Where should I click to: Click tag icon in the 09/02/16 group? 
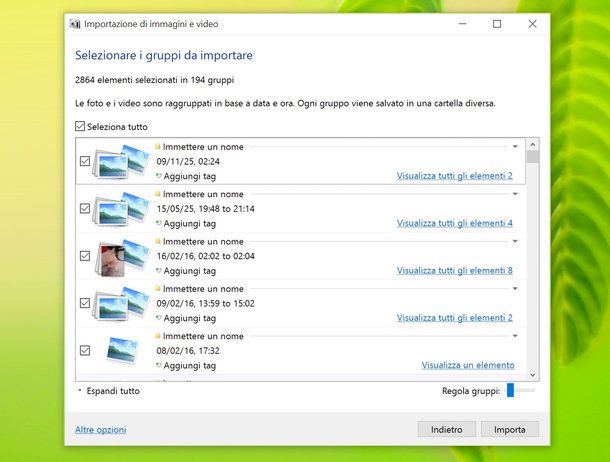(x=158, y=318)
